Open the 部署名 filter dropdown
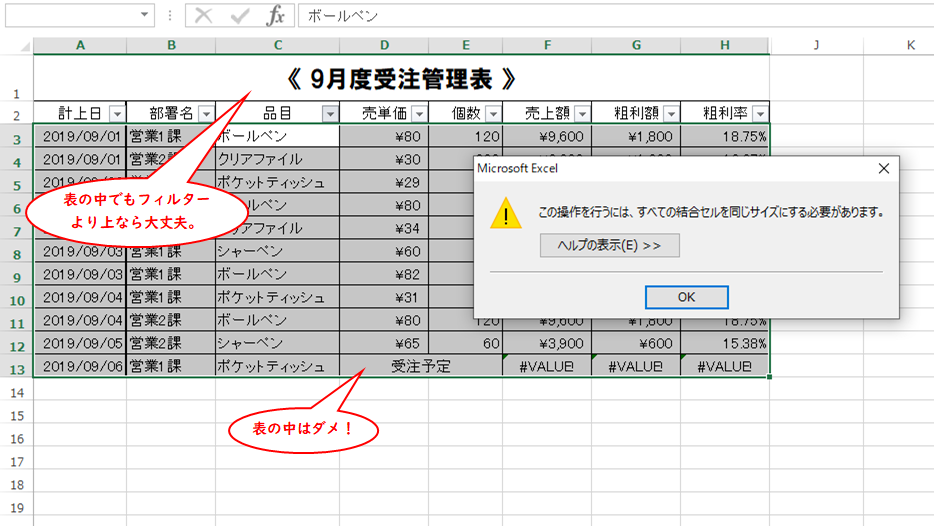This screenshot has width=934, height=526. [206, 114]
